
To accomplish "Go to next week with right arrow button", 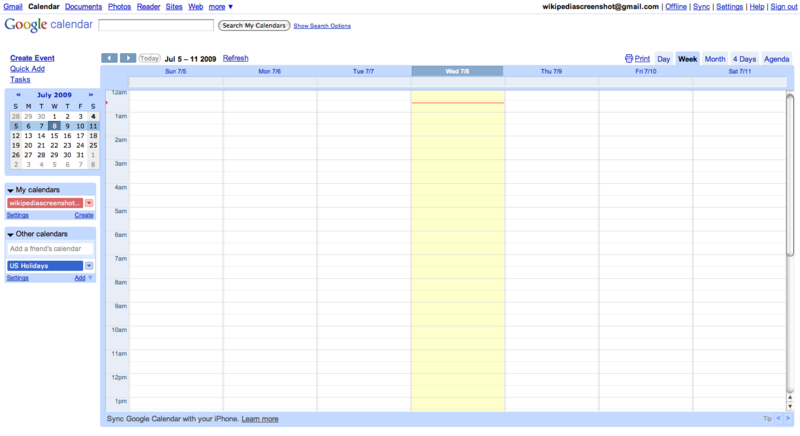I will coord(128,58).
